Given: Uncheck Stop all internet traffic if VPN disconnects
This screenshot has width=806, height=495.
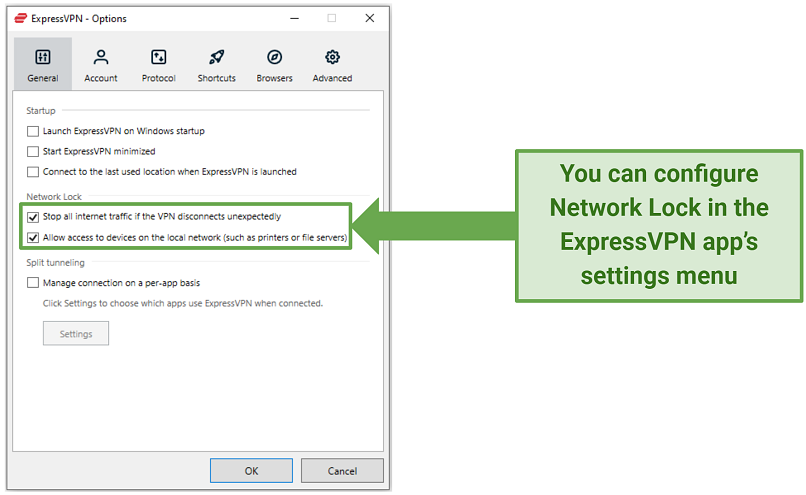Looking at the screenshot, I should pyautogui.click(x=33, y=216).
